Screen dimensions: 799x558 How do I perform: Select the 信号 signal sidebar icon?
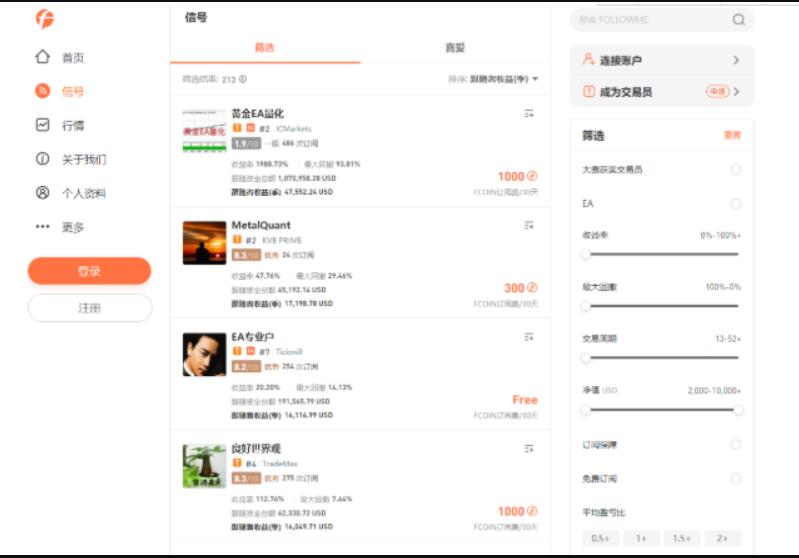(x=43, y=91)
